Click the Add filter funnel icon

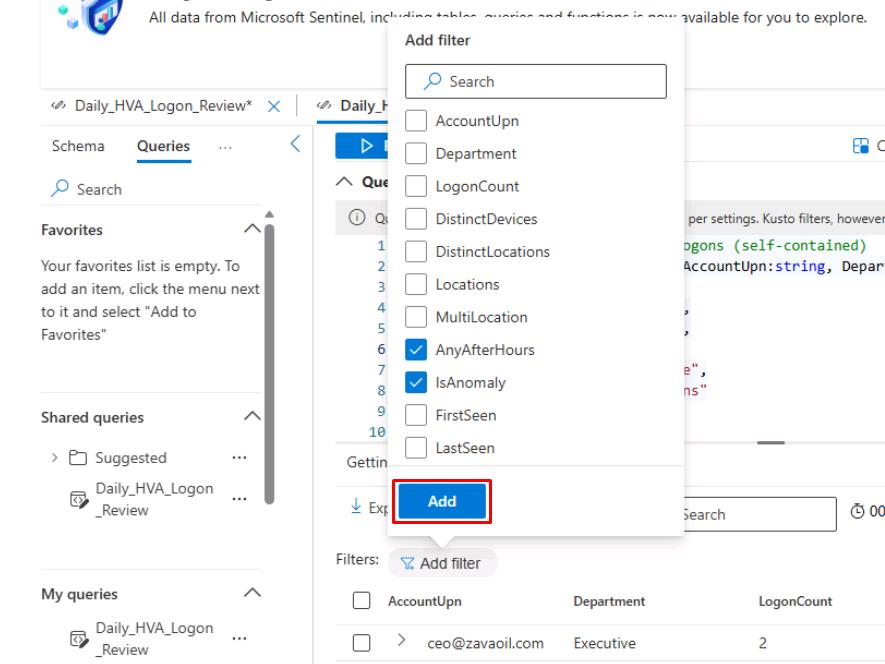[x=407, y=563]
